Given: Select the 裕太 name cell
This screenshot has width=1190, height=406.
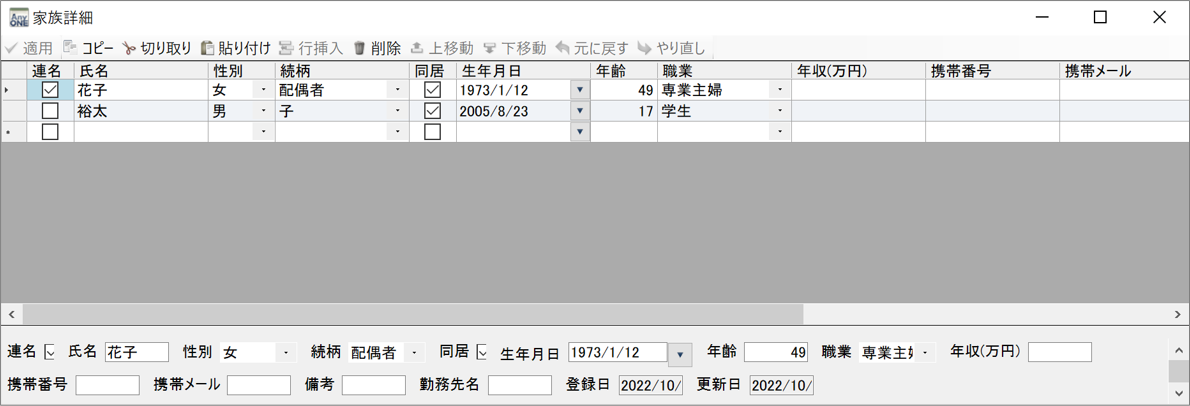Looking at the screenshot, I should point(141,111).
